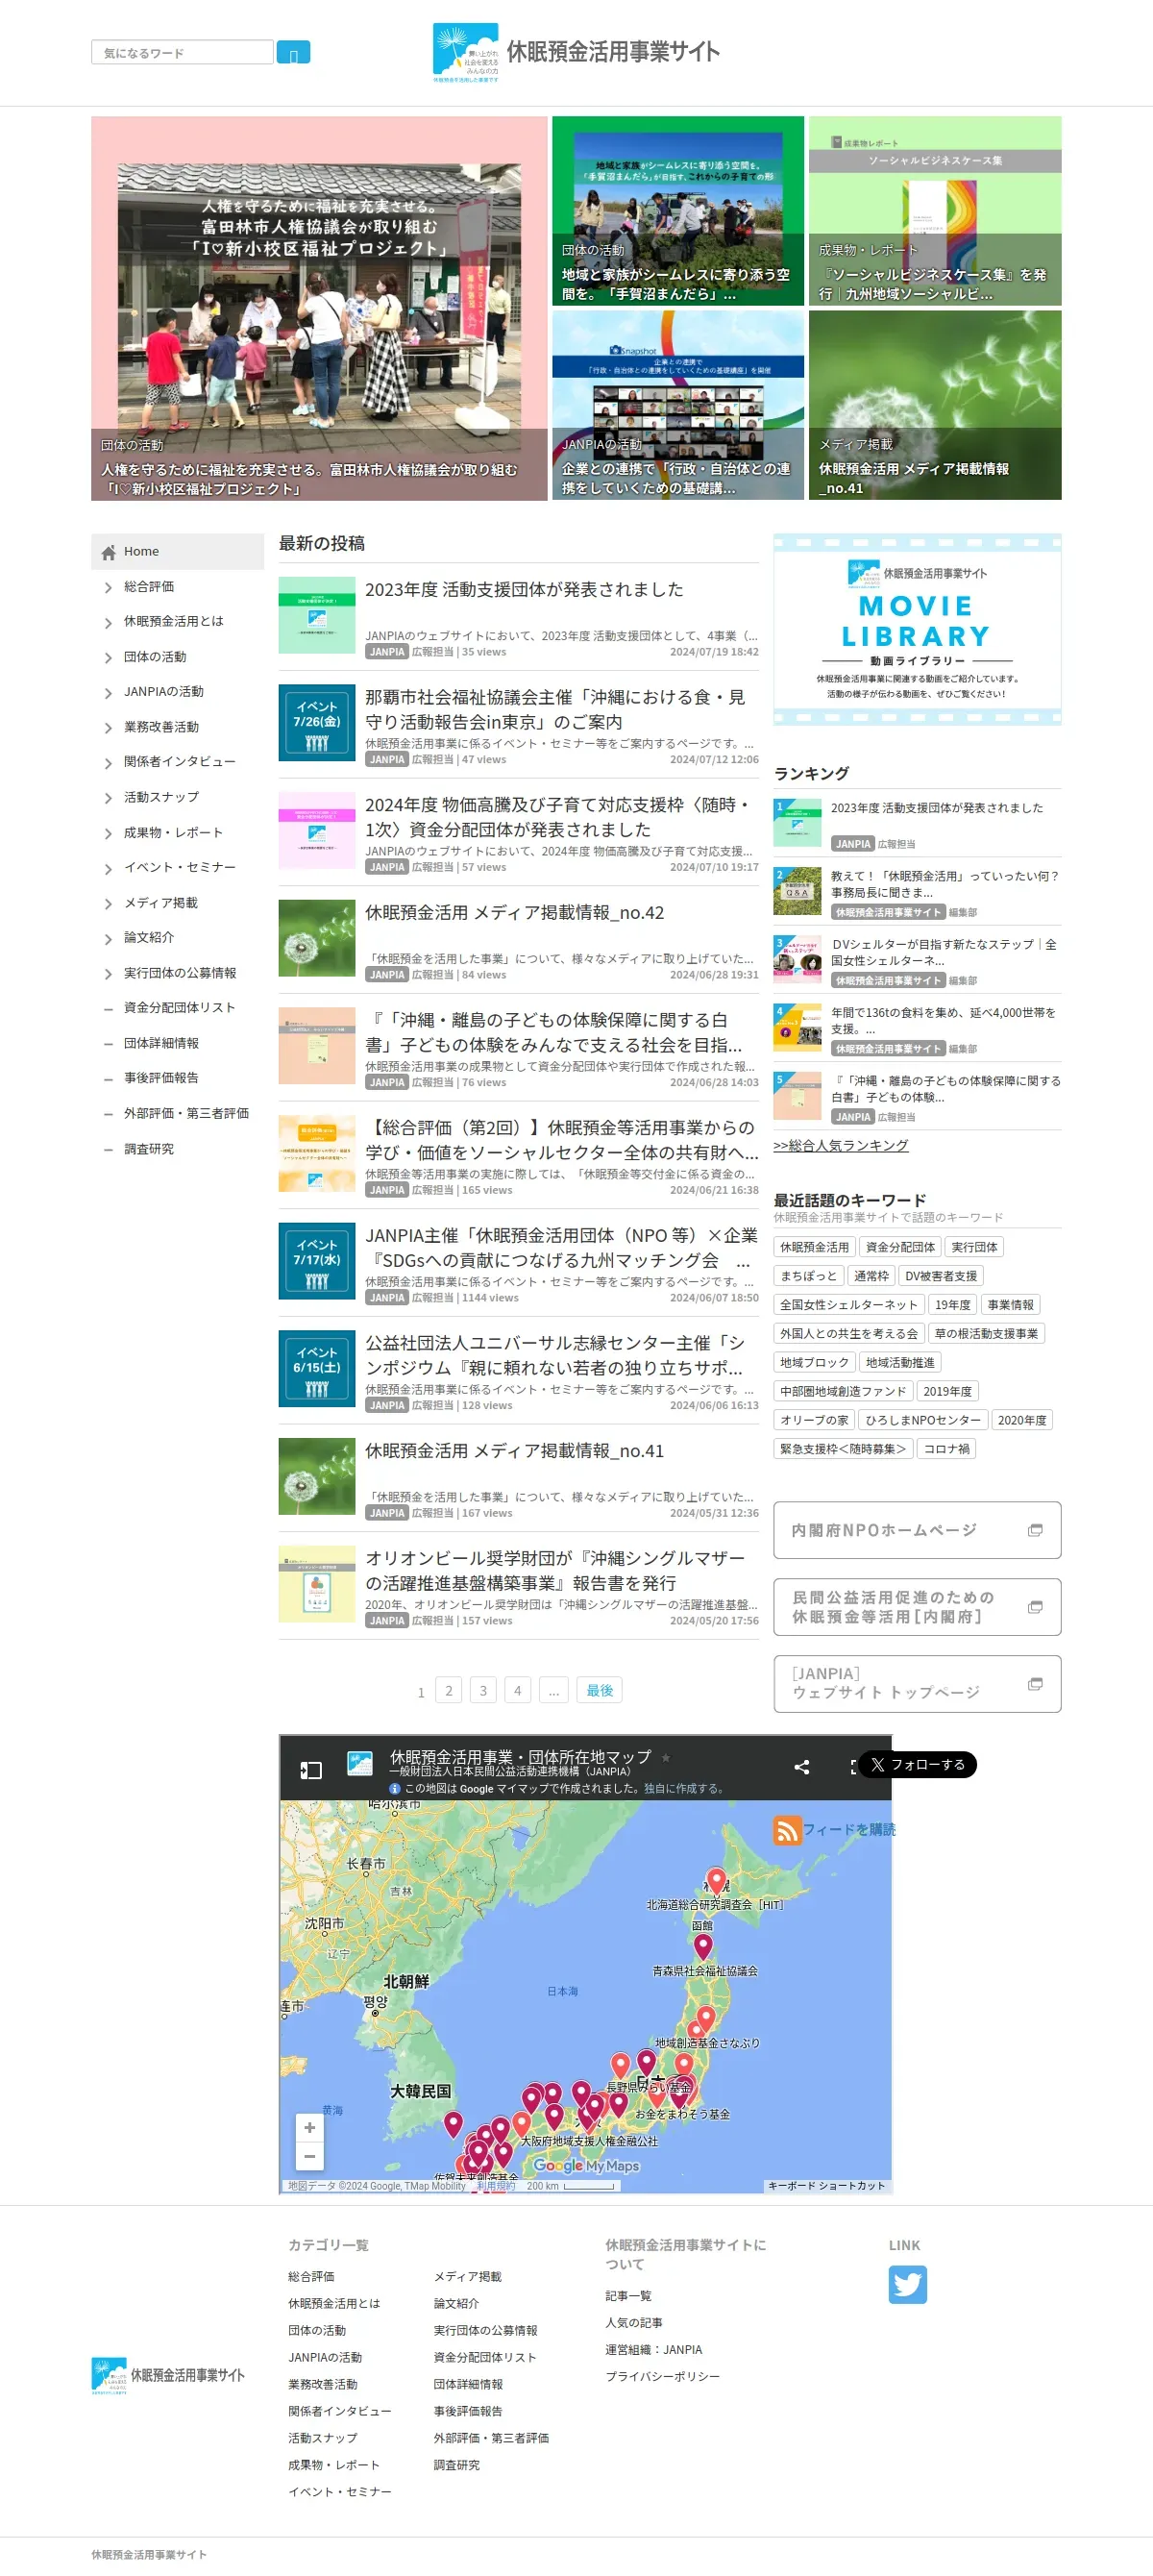Expand 活動スナップ sidebar item
Viewport: 1153px width, 2576px height.
pos(108,798)
